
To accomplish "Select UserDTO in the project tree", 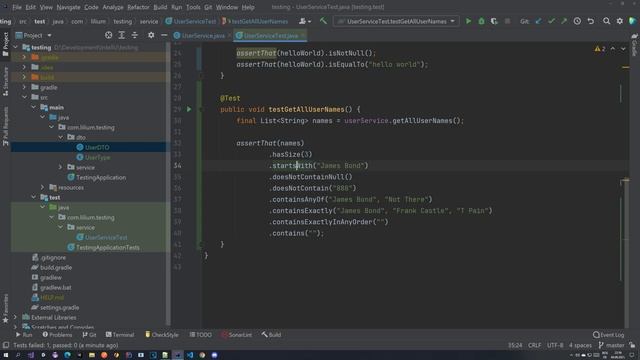I will pyautogui.click(x=97, y=147).
